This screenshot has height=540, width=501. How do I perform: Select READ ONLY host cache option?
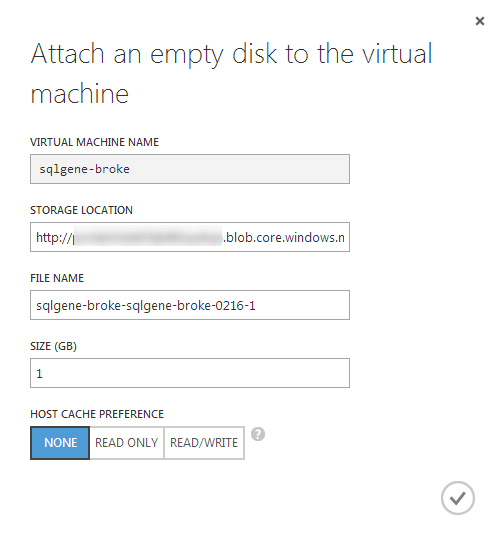coord(127,443)
